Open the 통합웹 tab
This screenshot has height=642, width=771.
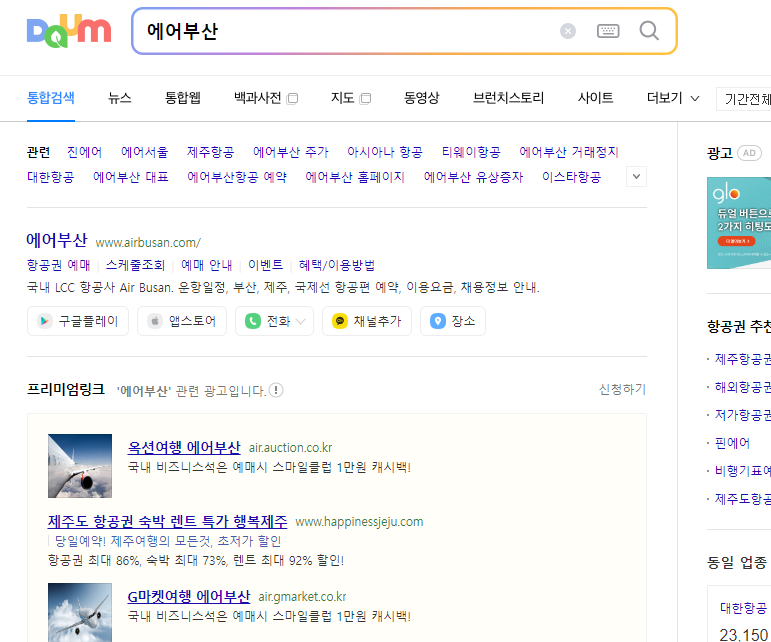tap(182, 98)
